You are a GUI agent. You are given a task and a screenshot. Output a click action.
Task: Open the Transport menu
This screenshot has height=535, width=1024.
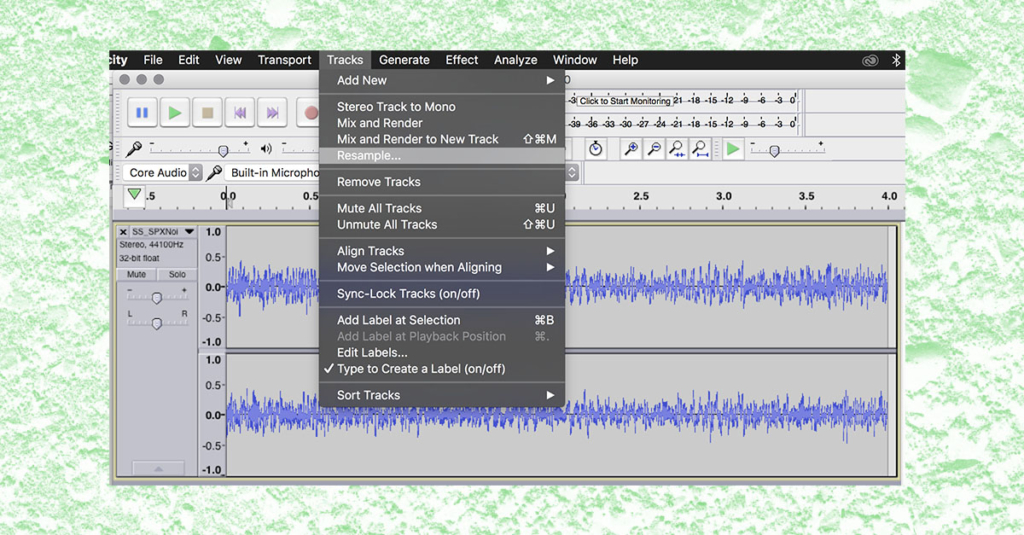pos(284,60)
